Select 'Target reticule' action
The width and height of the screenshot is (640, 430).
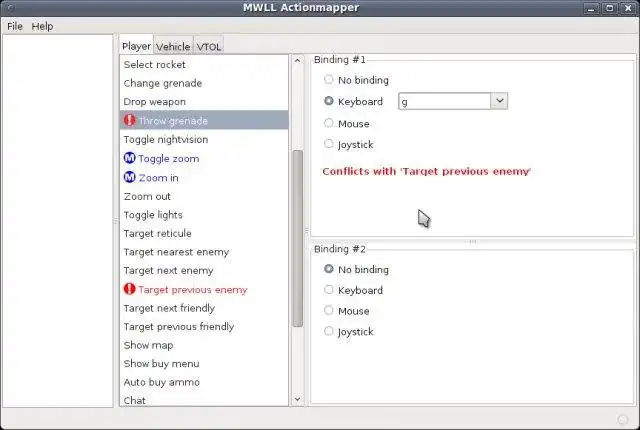[x=204, y=233]
